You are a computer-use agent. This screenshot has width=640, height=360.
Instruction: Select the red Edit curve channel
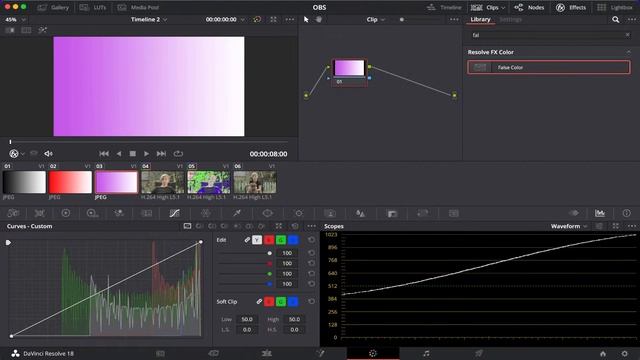pos(269,240)
